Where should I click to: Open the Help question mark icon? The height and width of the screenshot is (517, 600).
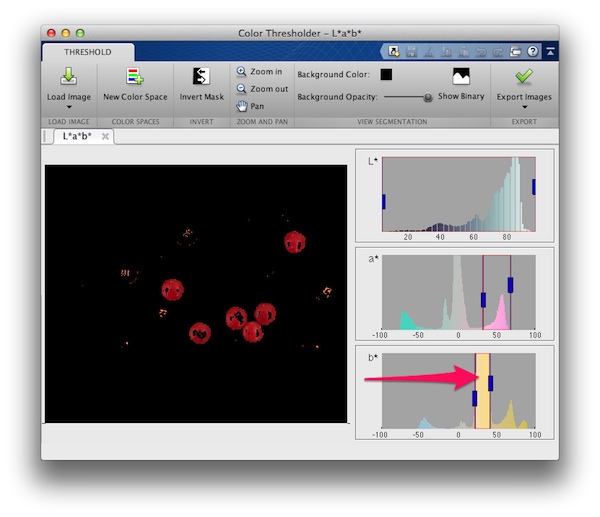pyautogui.click(x=533, y=51)
